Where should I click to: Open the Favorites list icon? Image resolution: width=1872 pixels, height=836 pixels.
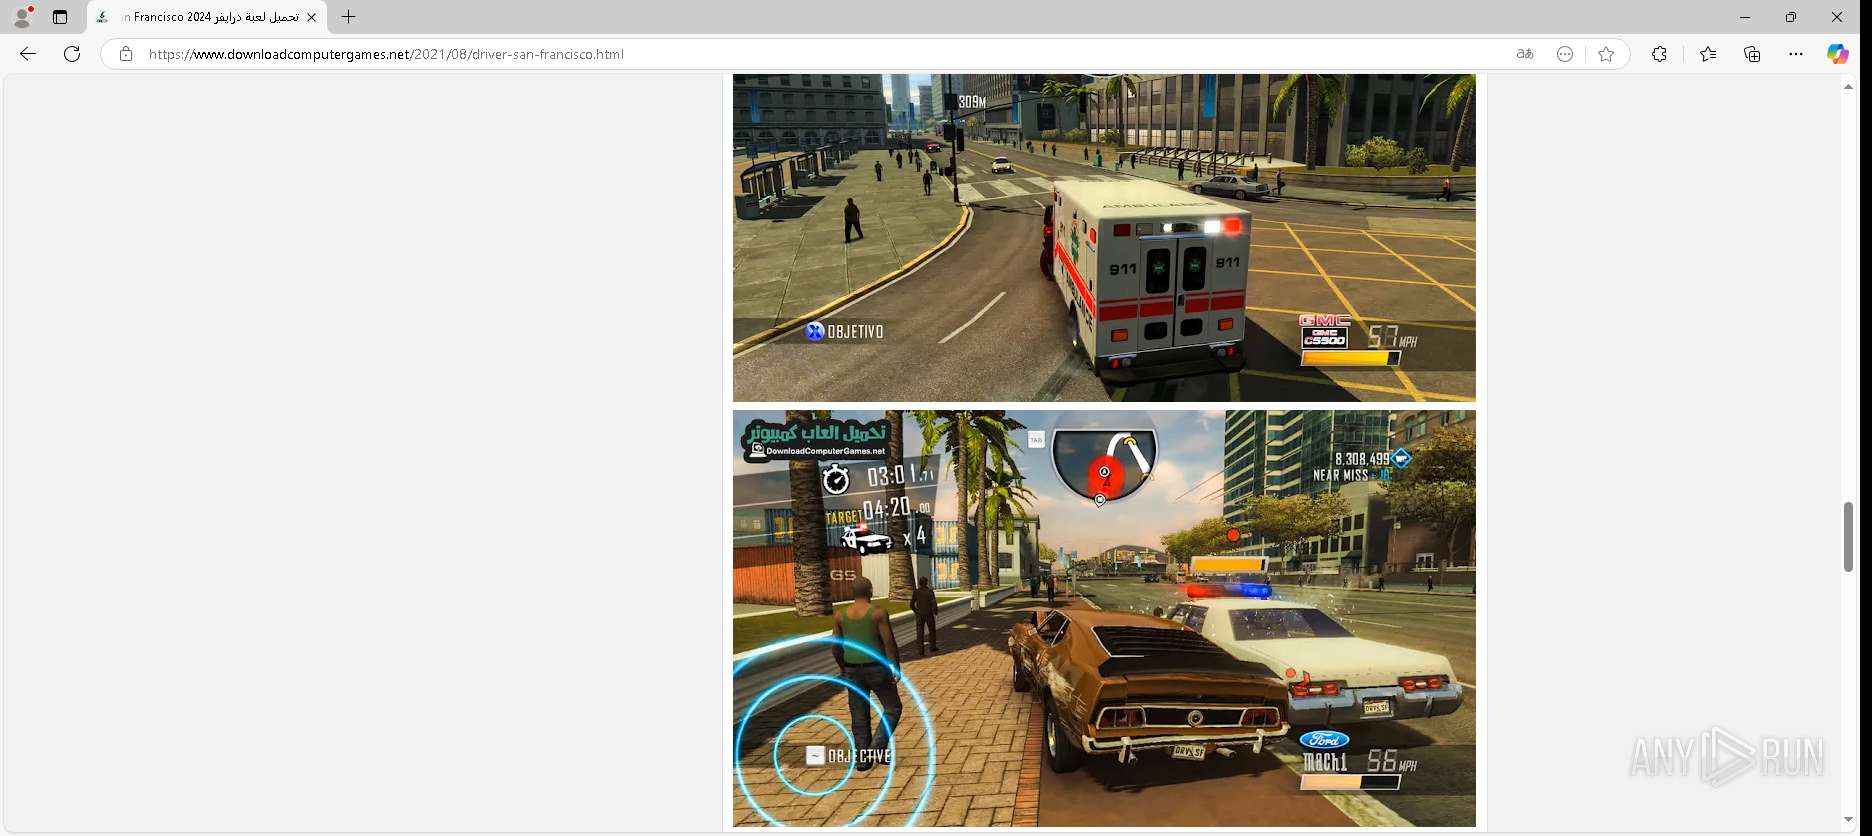click(1708, 54)
